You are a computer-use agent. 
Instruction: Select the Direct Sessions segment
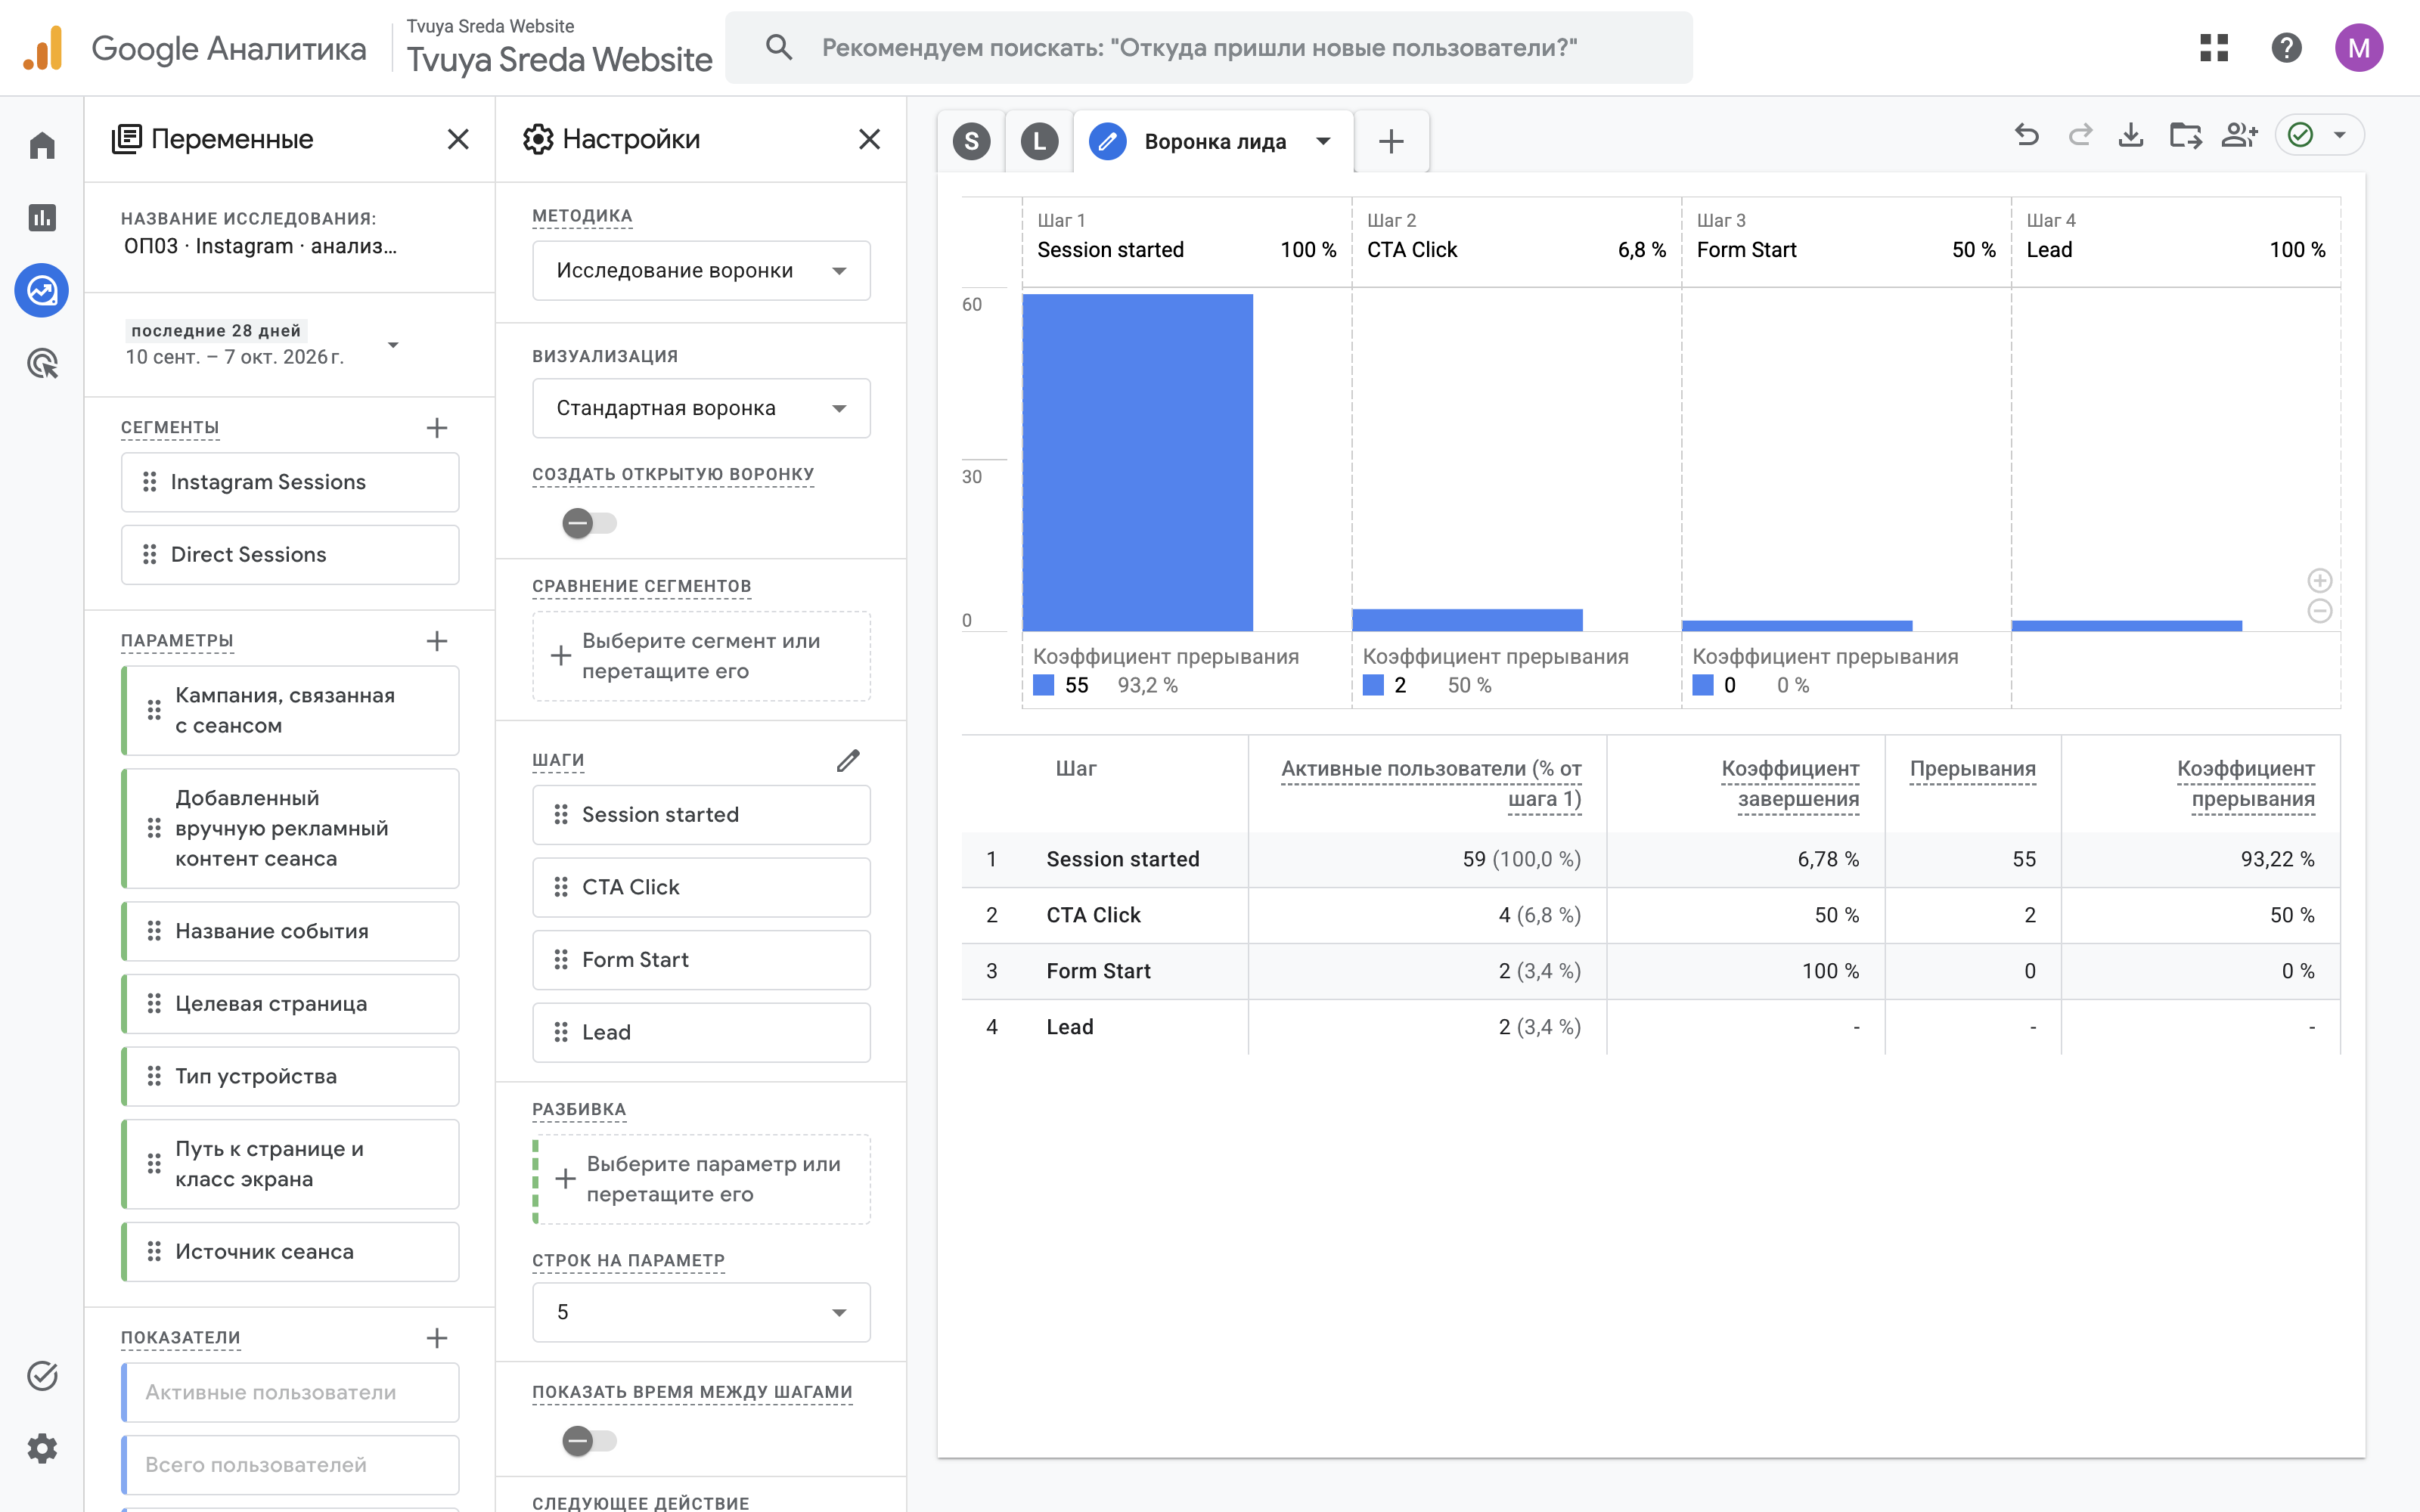click(290, 554)
